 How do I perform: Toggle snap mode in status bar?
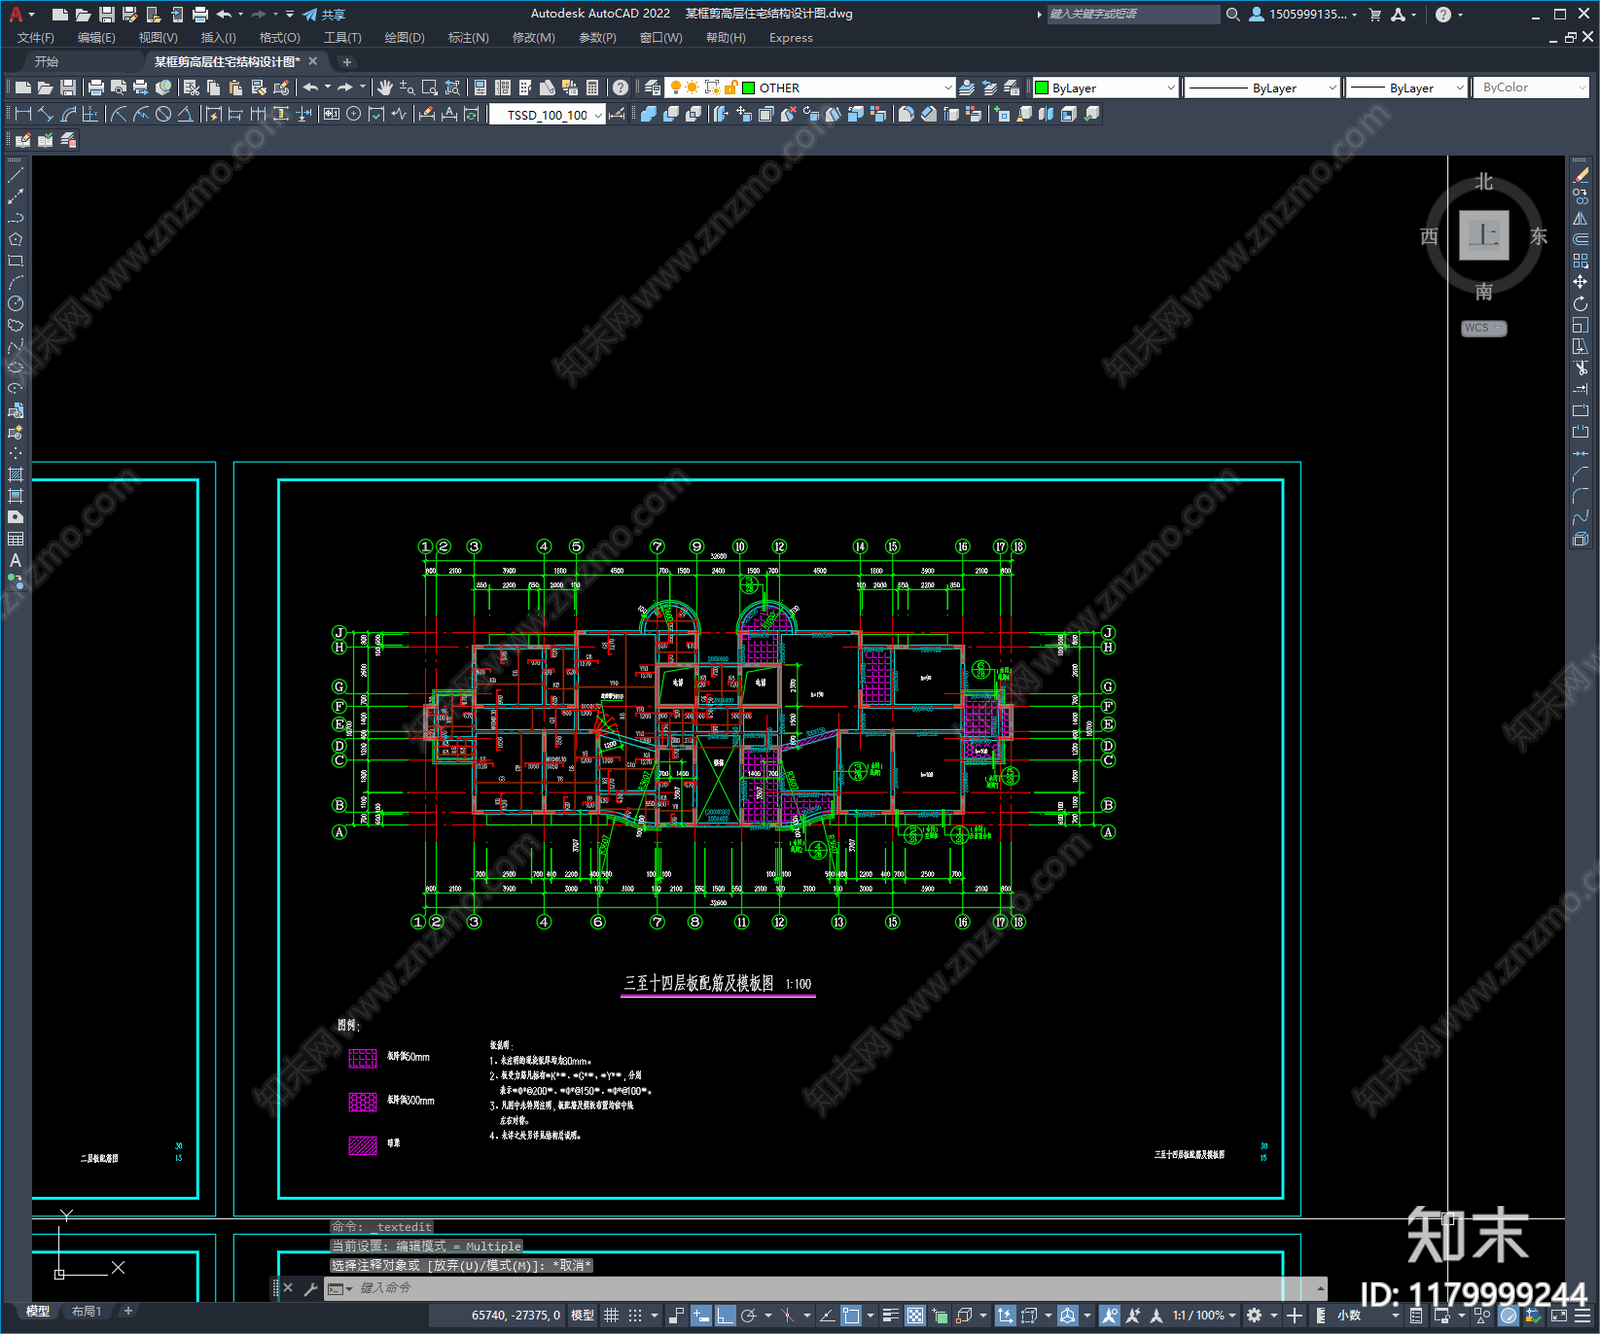pos(635,1316)
